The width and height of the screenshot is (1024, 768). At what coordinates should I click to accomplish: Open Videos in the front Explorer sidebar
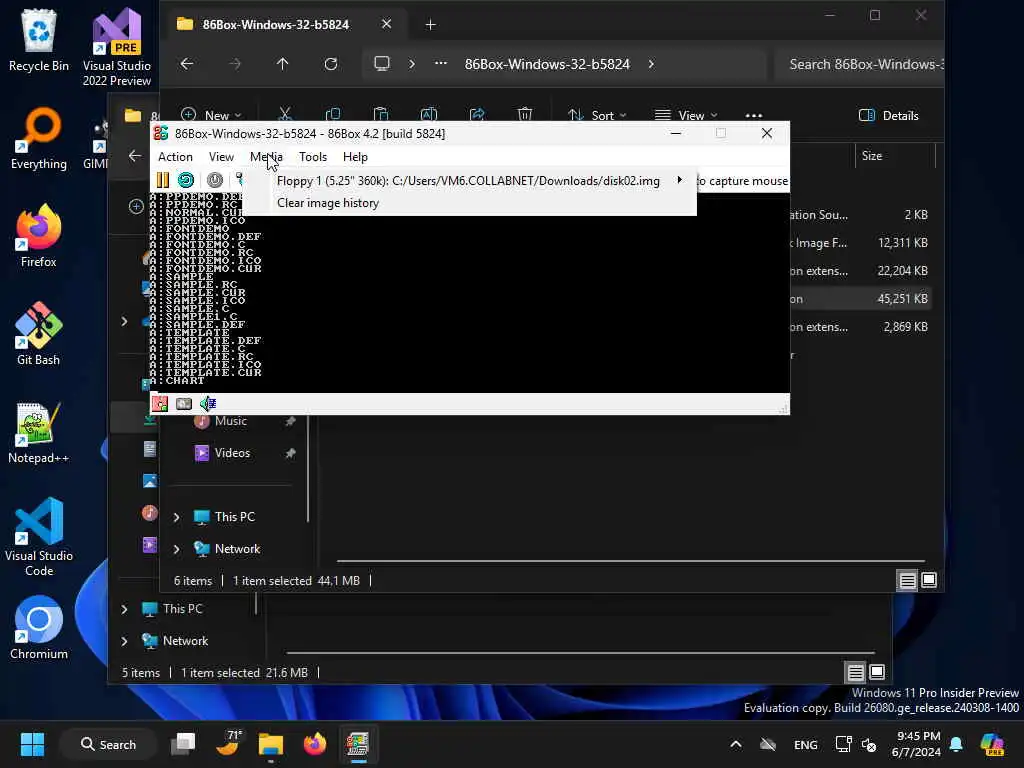point(232,453)
